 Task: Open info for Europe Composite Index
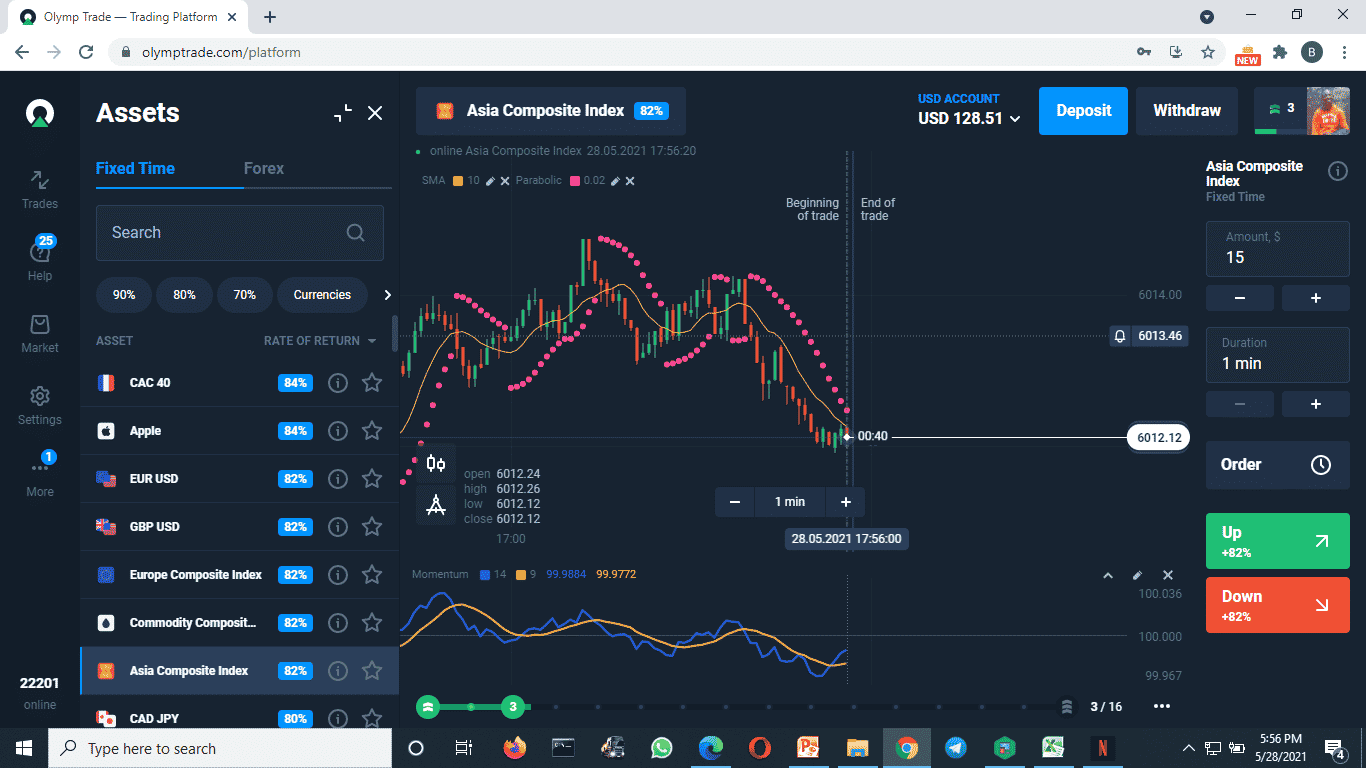tap(338, 575)
